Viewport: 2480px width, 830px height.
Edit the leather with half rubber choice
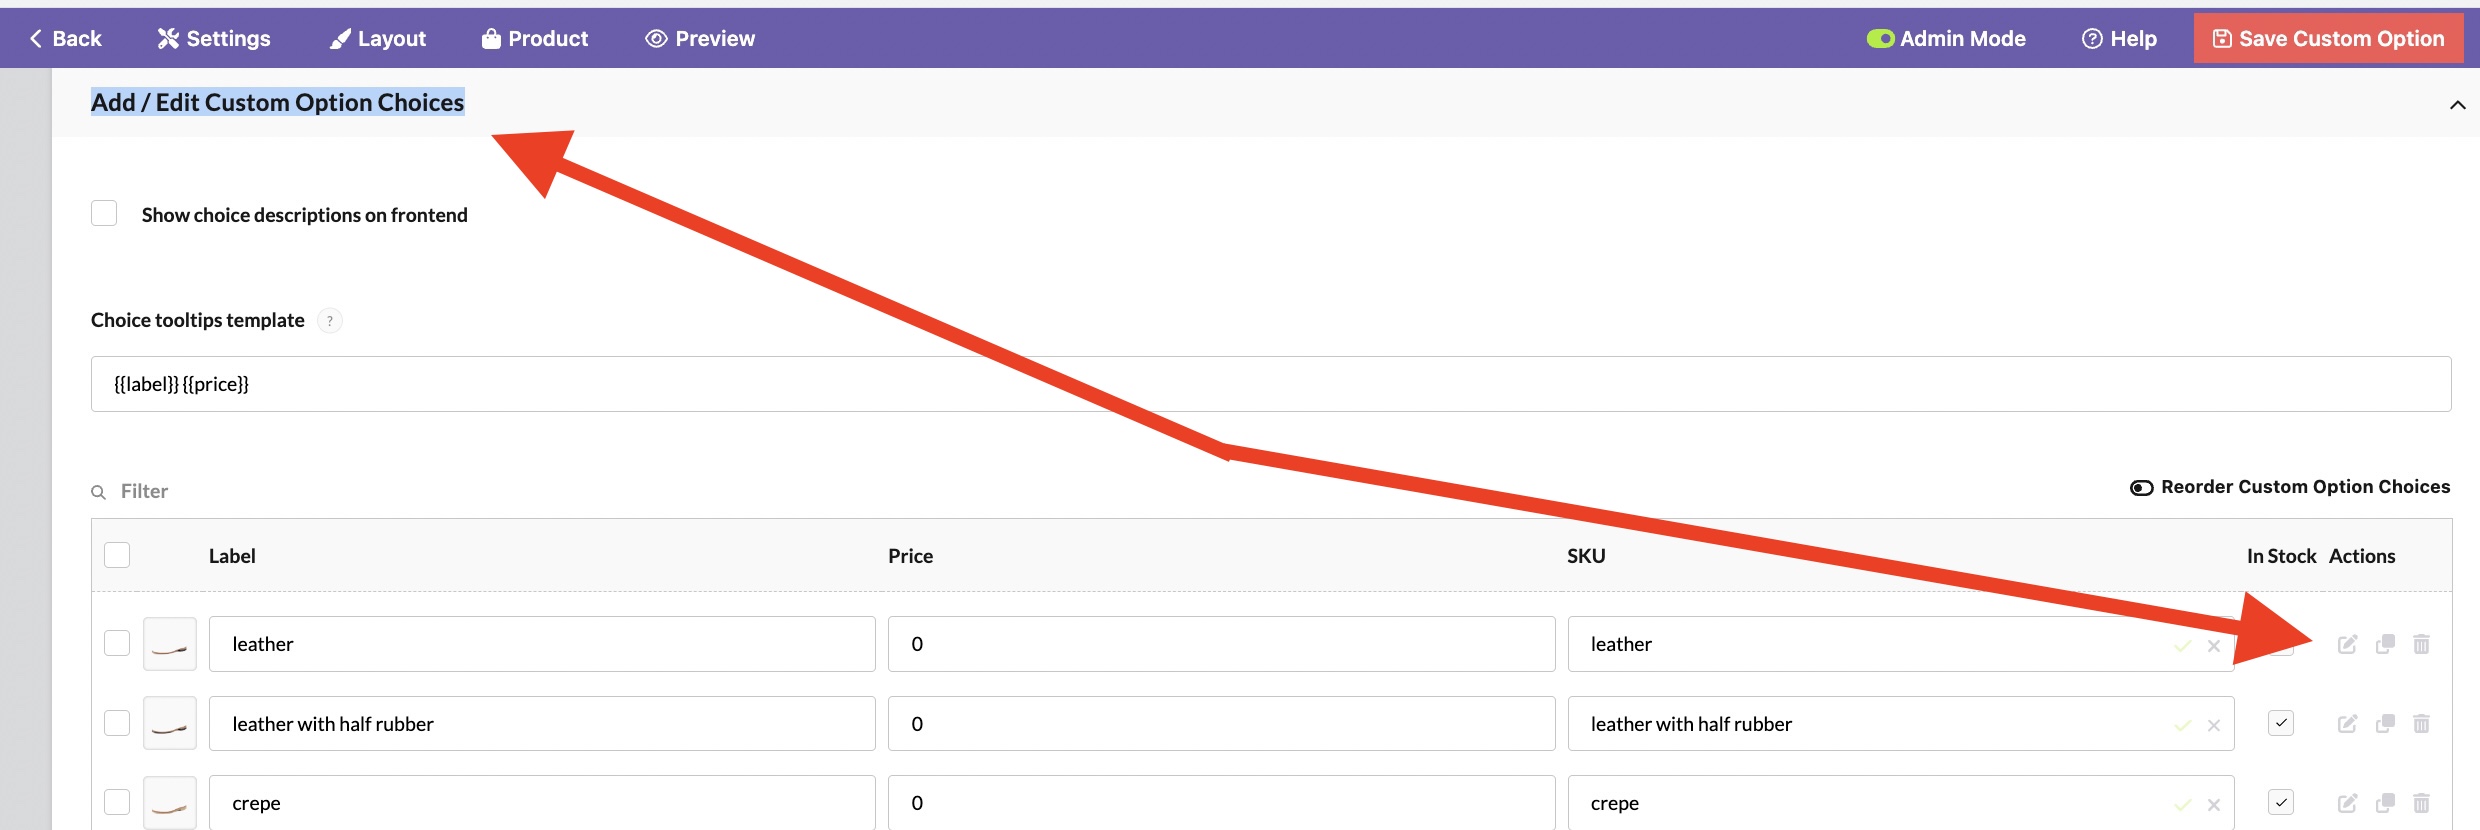click(x=2347, y=723)
